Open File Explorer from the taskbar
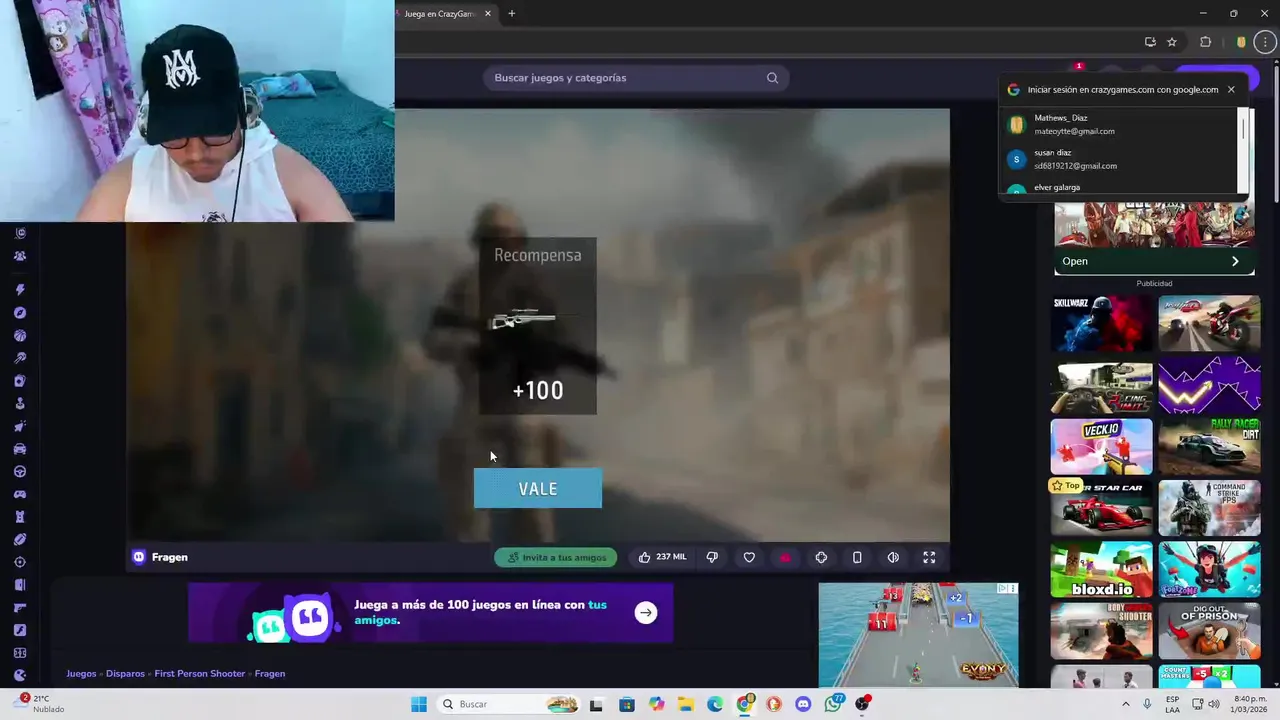The height and width of the screenshot is (720, 1280). pyautogui.click(x=686, y=704)
